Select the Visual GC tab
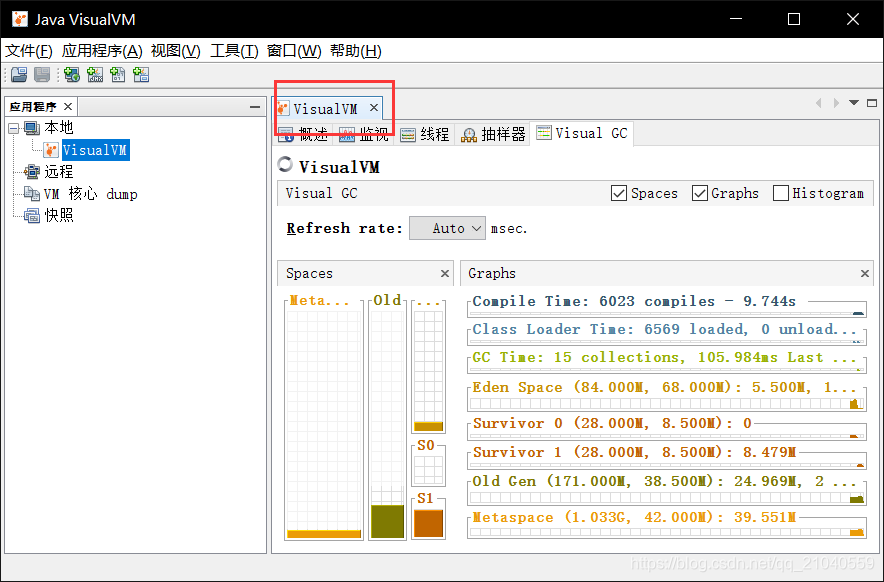The image size is (884, 582). [582, 134]
